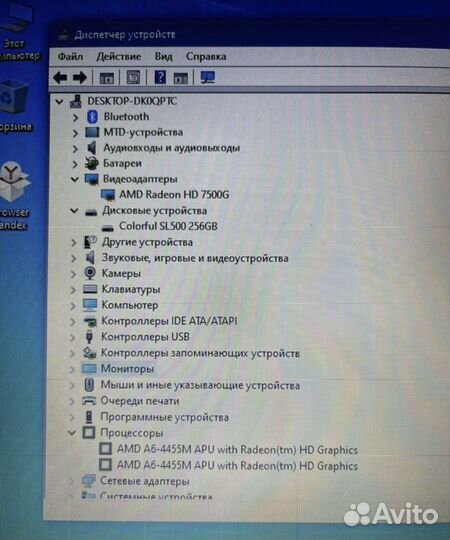Expand the Батареи category
This screenshot has width=450, height=540.
[x=75, y=164]
